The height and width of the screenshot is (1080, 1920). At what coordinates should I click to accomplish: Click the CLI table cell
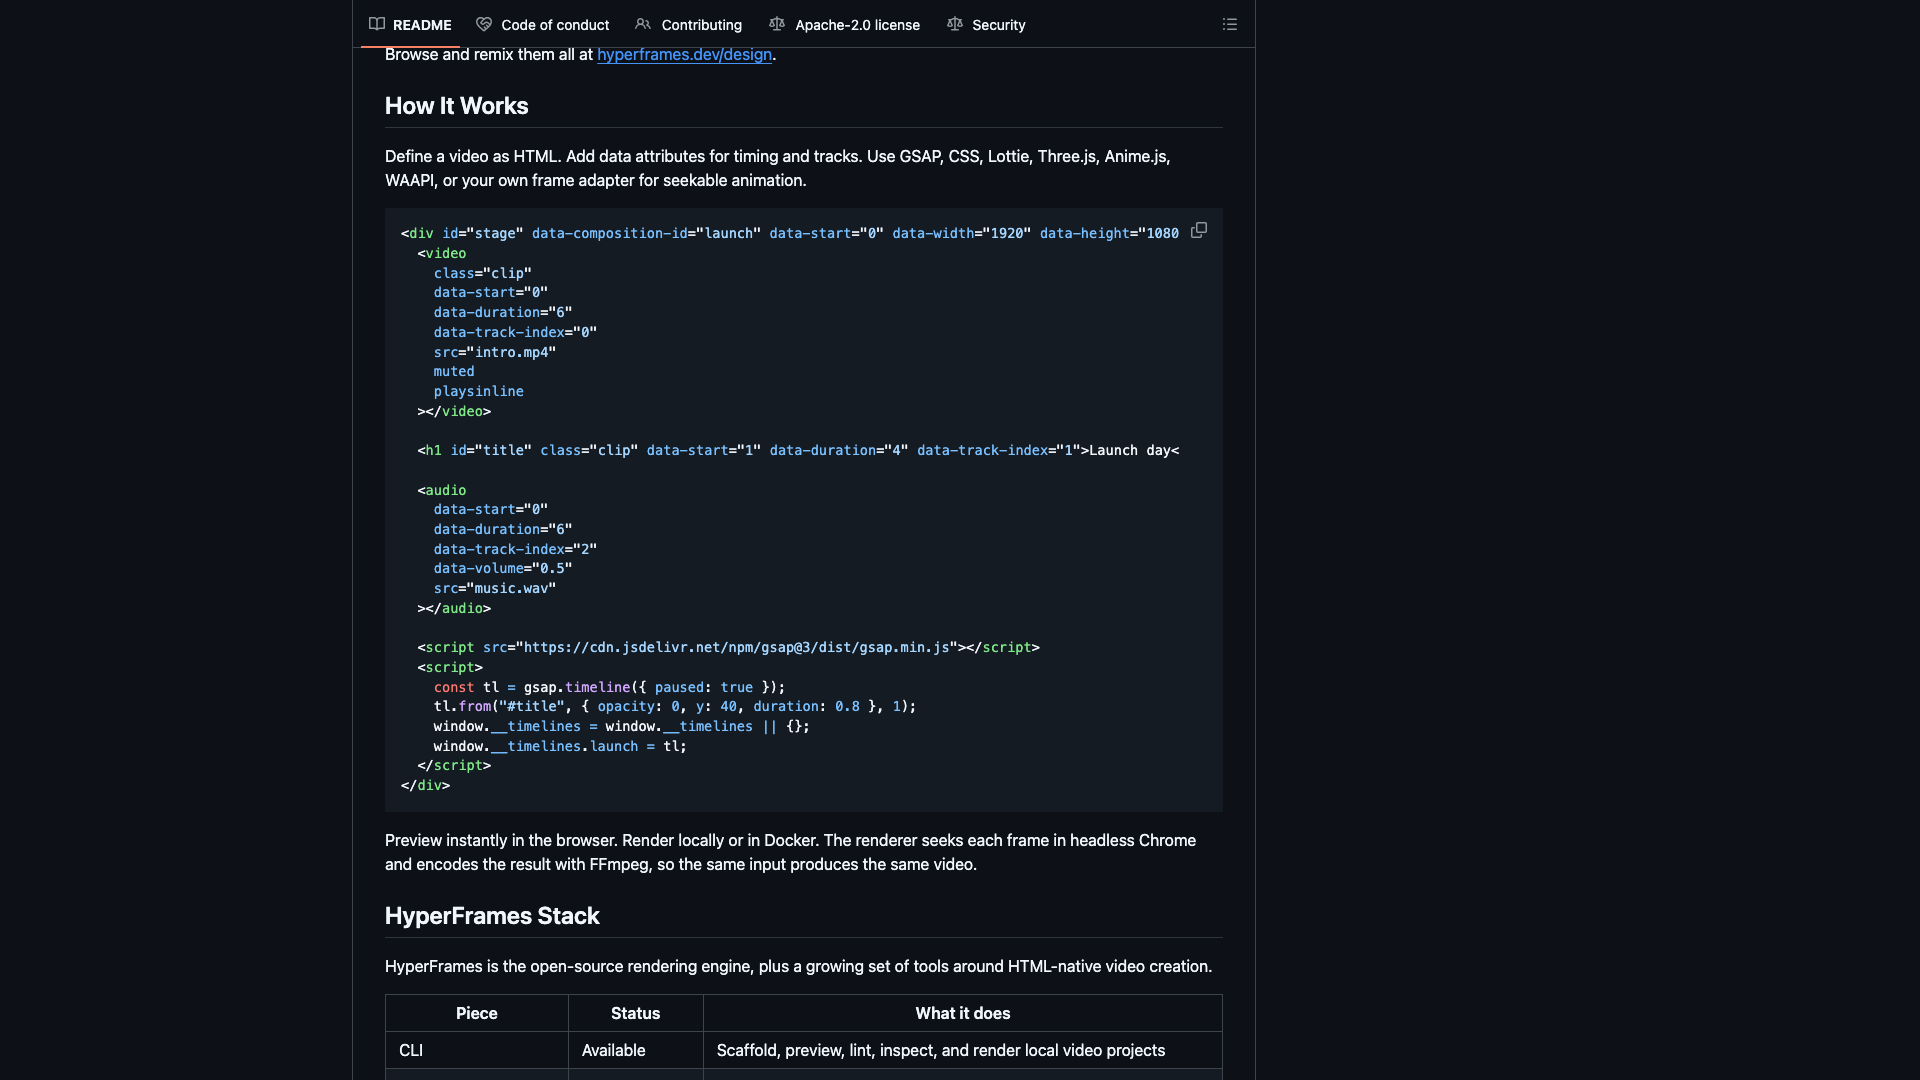(477, 1050)
